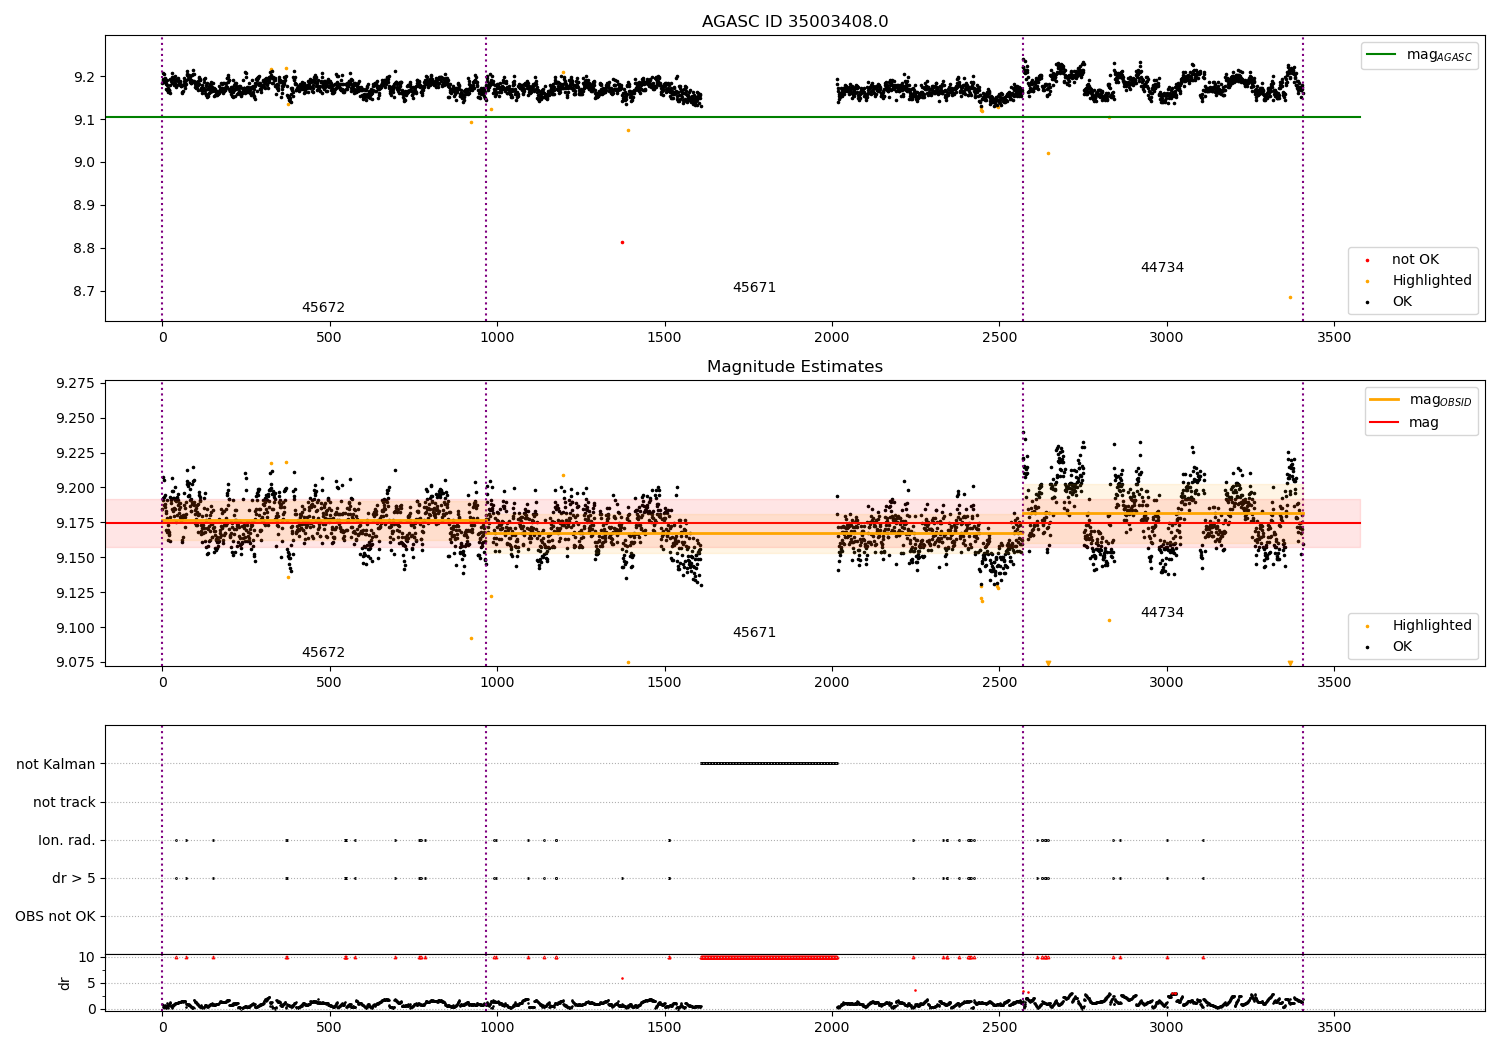This screenshot has width=1500, height=1050.
Task: Click y-tick "9.125" on the Magnitude Estimates plot
Action: (76, 594)
